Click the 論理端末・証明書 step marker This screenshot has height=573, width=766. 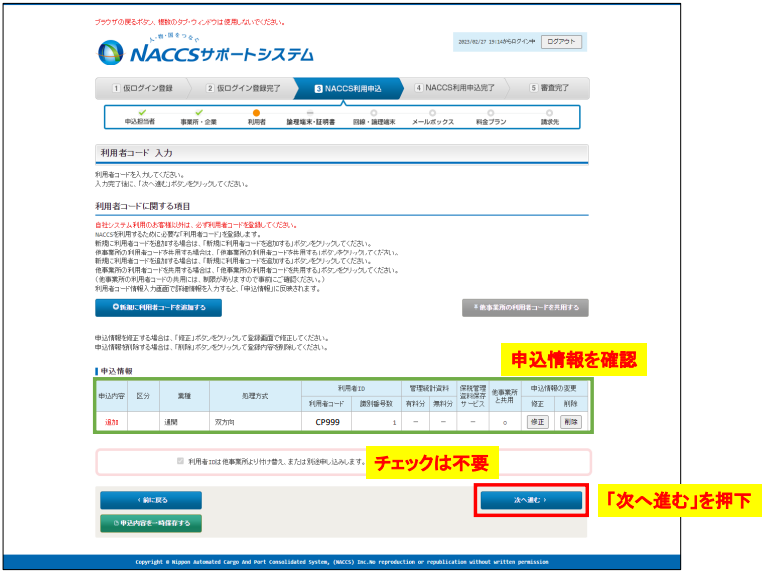pos(311,112)
